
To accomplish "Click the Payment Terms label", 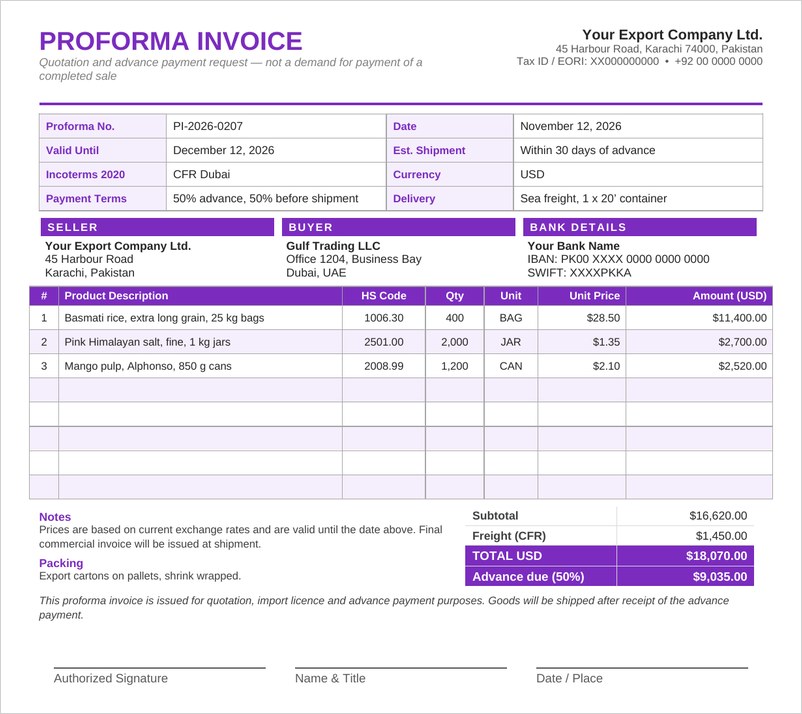I will [x=86, y=198].
